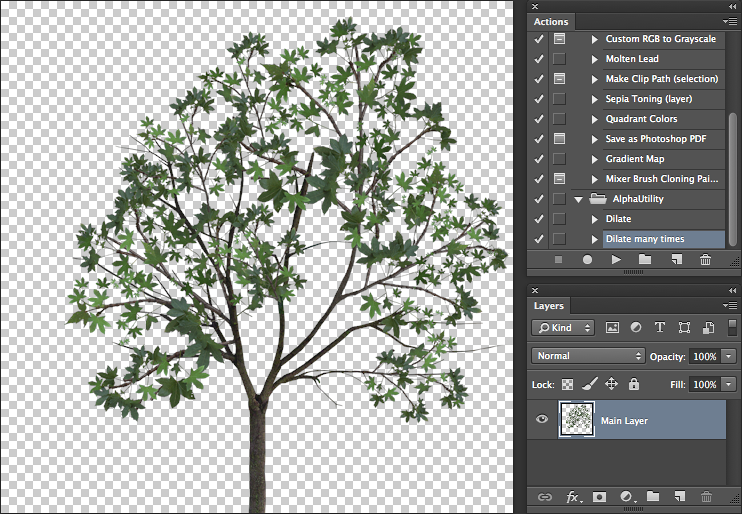Click the record action button
The image size is (742, 514).
(588, 260)
